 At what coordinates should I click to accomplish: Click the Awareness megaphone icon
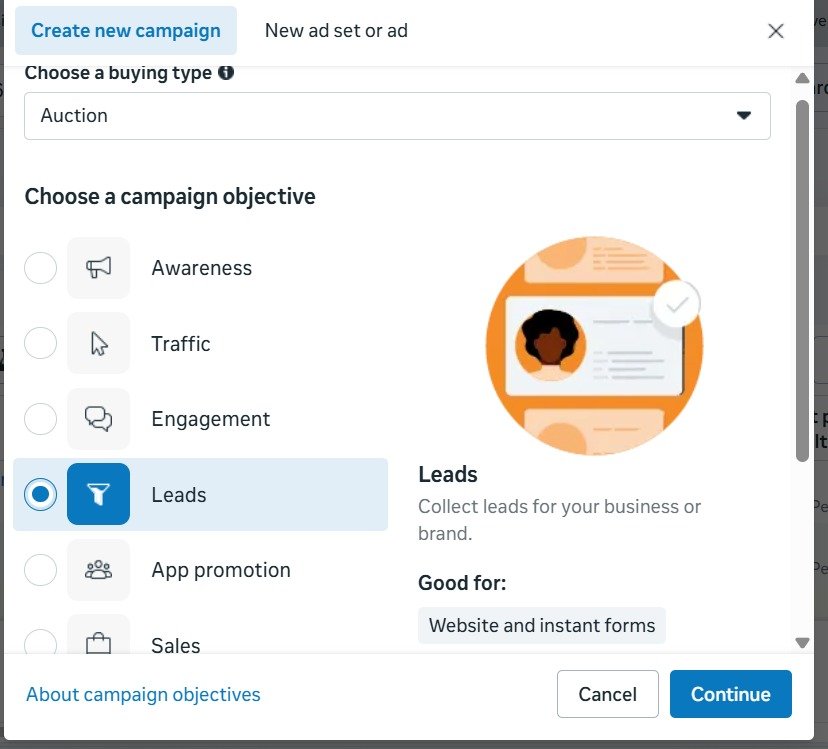point(98,268)
